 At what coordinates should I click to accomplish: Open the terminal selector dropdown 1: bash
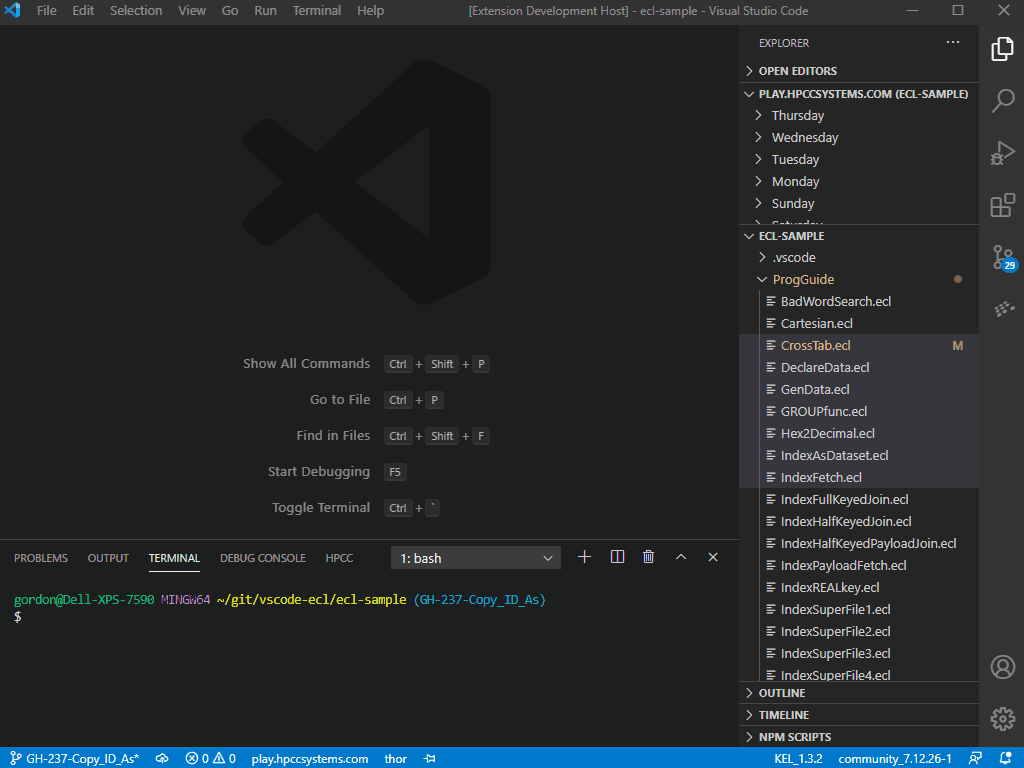tap(475, 558)
